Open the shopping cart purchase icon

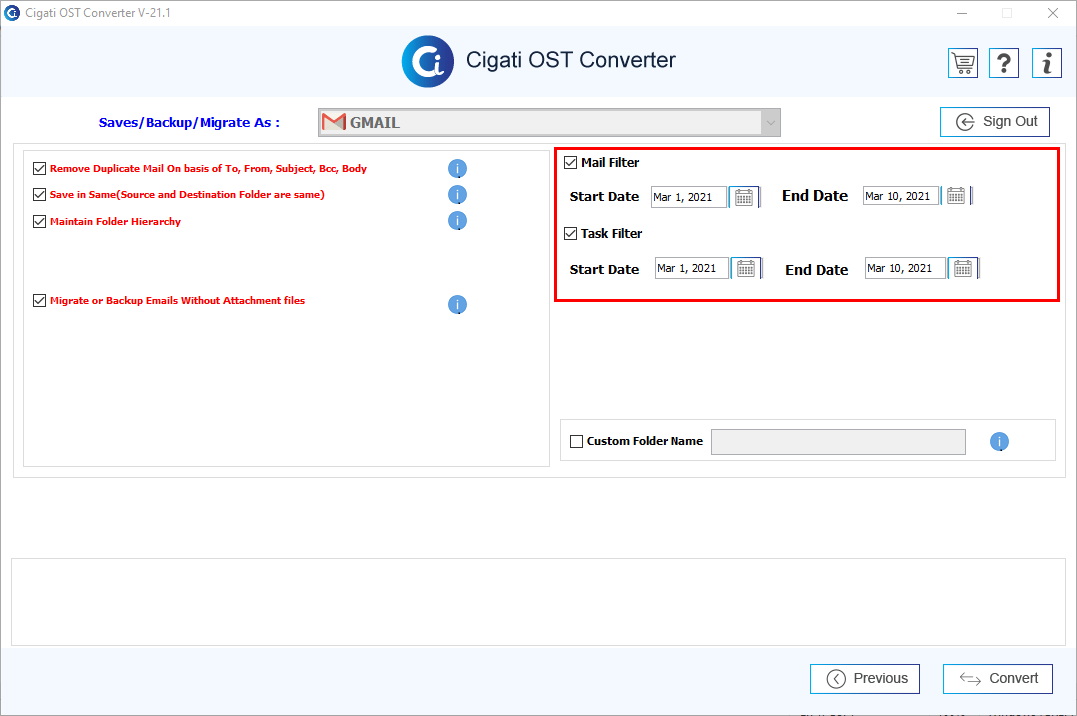963,63
